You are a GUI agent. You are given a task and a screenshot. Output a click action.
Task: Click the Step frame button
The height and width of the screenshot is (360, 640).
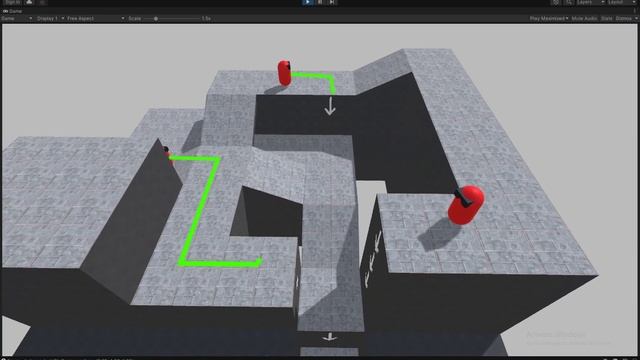tap(332, 2)
